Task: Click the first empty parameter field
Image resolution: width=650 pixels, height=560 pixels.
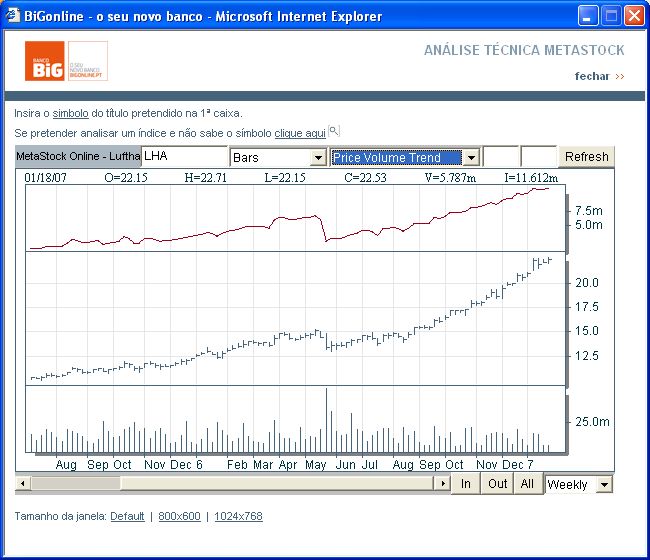Action: click(x=501, y=156)
